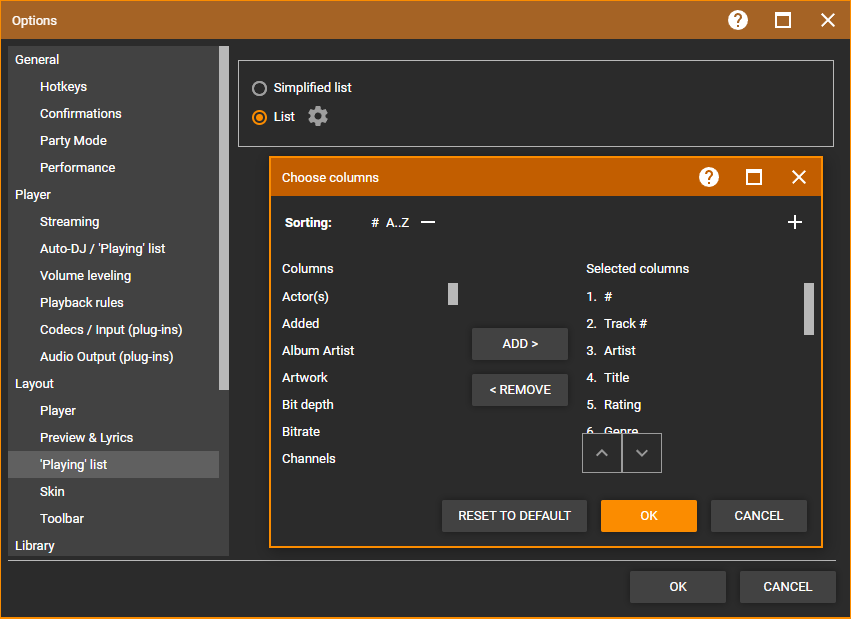This screenshot has height=619, width=851.
Task: Enable the List display option
Action: coord(259,116)
